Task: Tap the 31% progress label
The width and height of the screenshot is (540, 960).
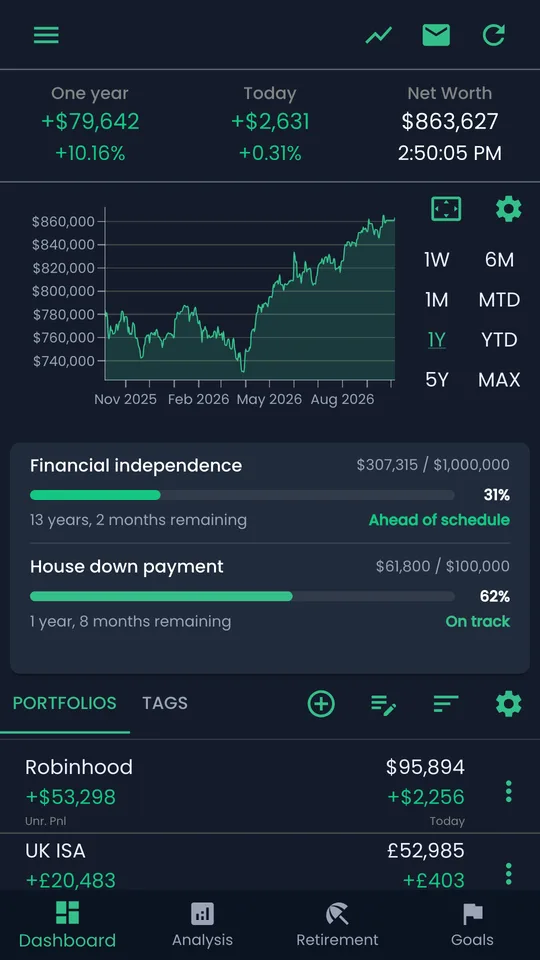Action: click(495, 495)
